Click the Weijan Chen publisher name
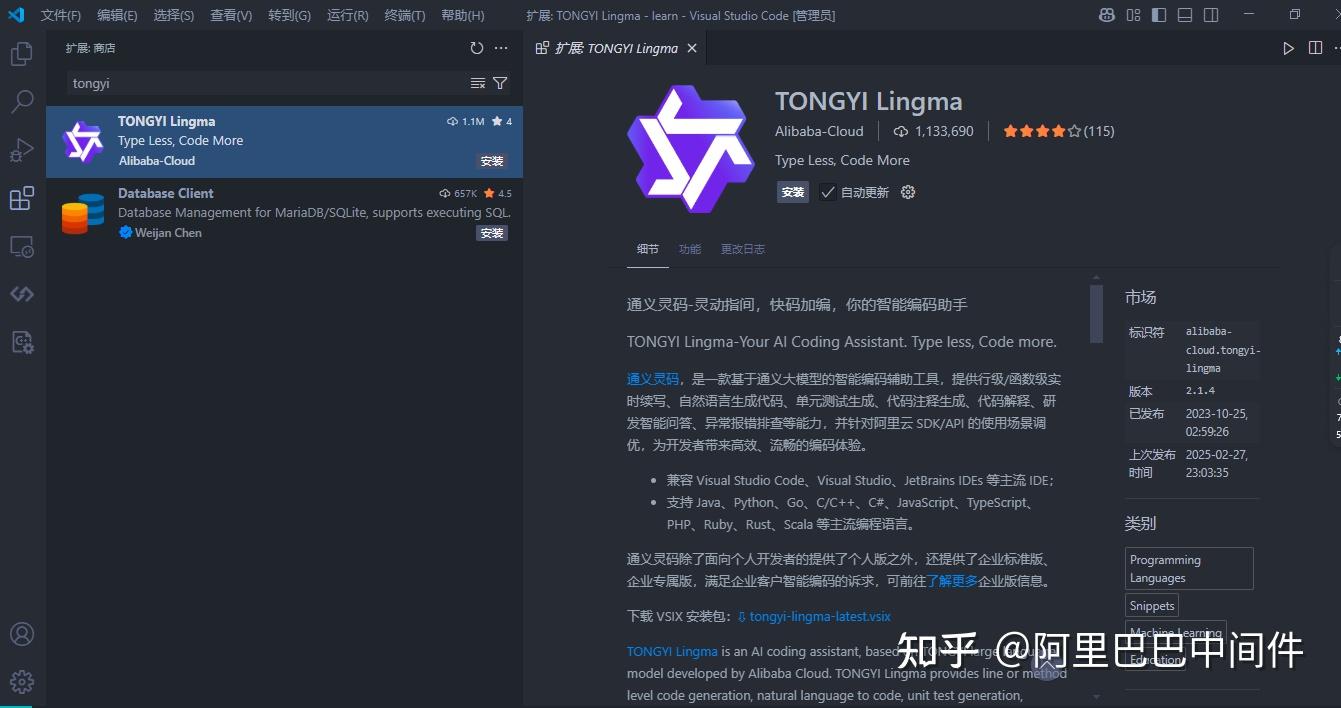1341x708 pixels. (x=168, y=233)
